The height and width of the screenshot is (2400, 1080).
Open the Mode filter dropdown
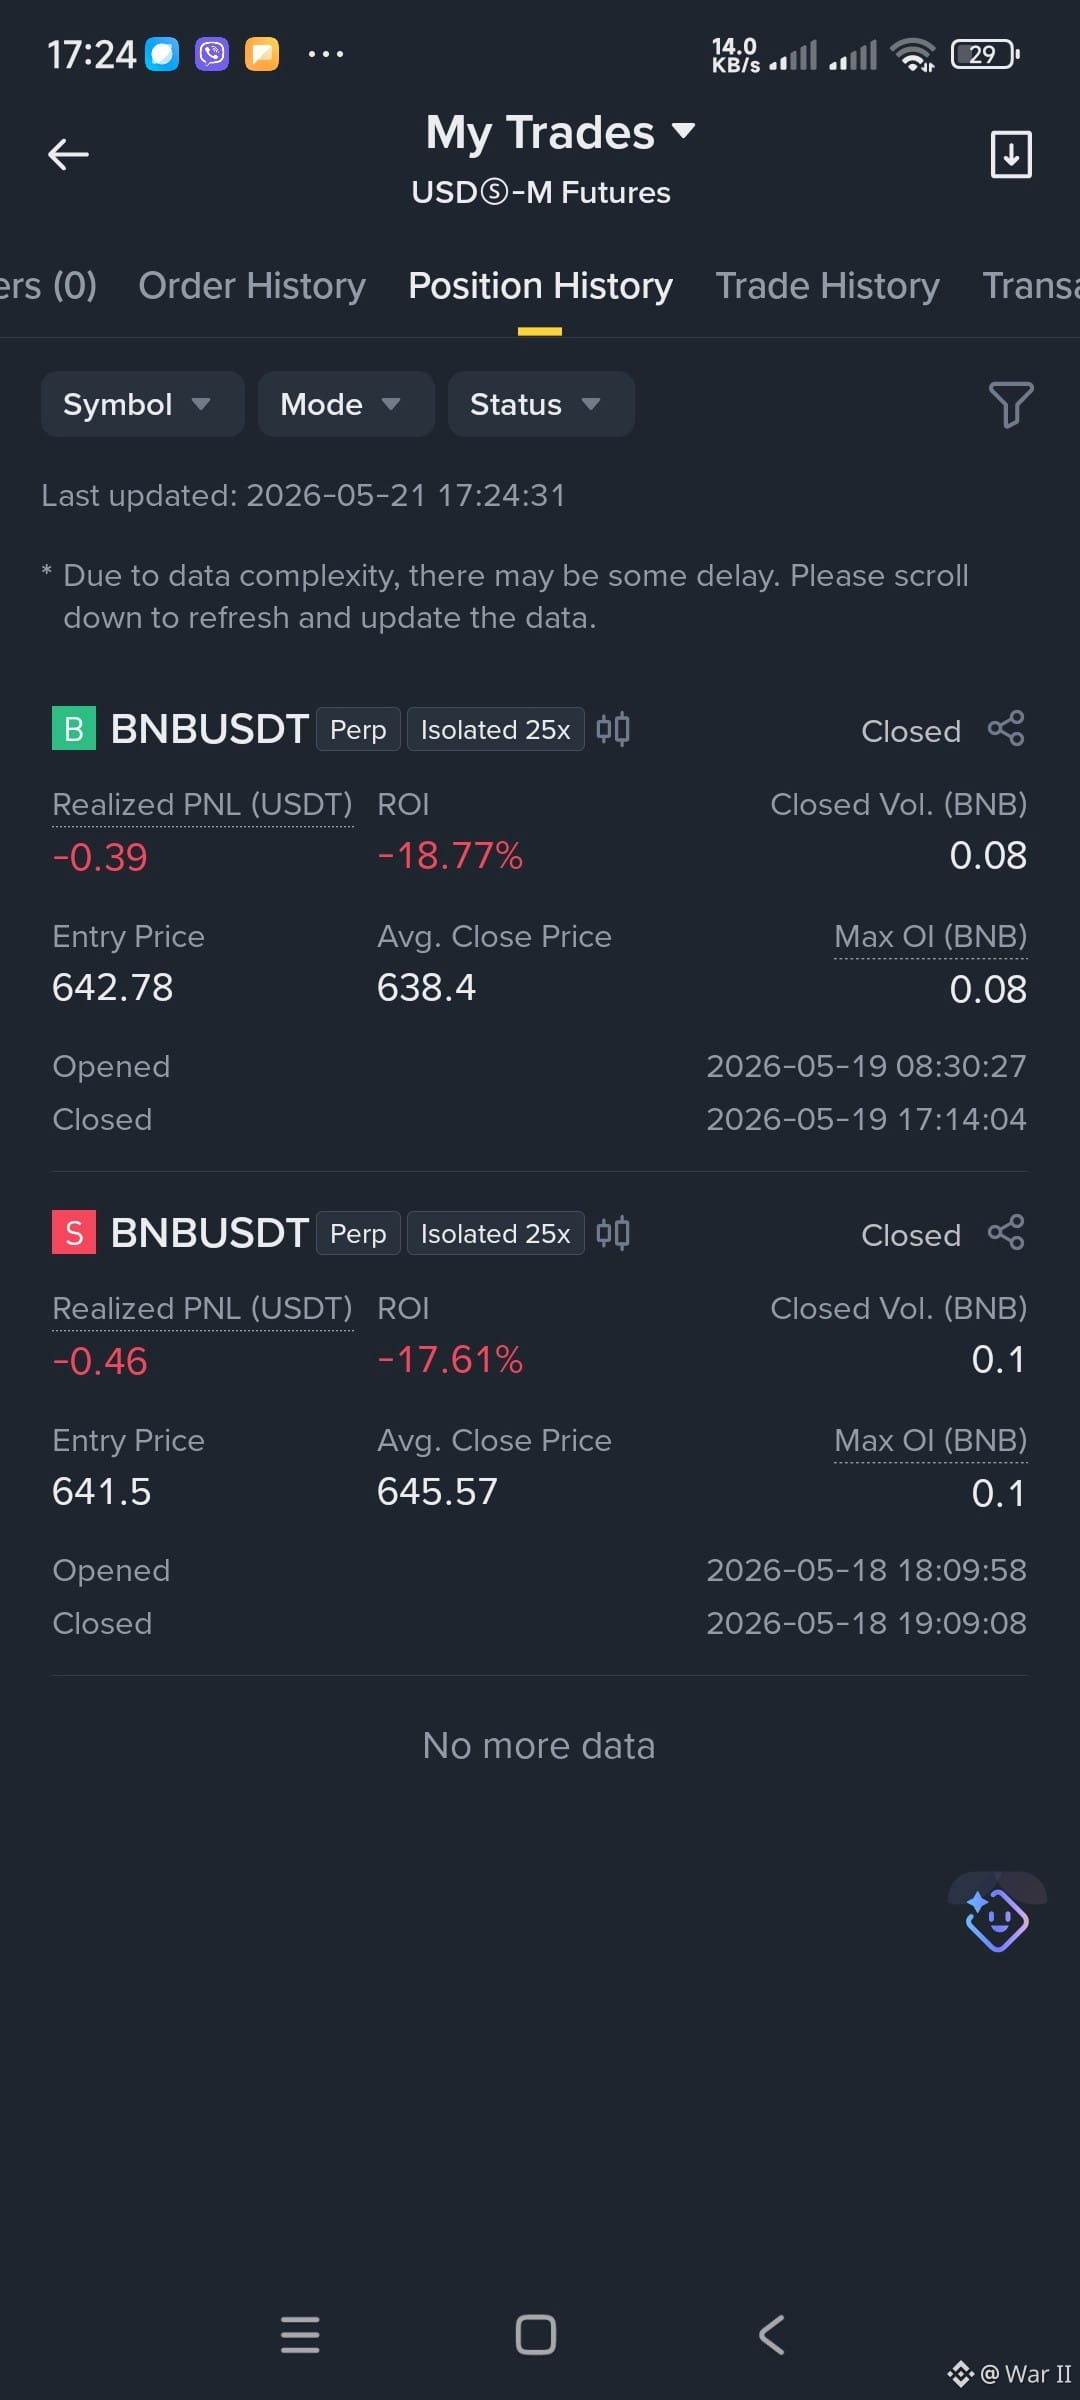pos(346,404)
